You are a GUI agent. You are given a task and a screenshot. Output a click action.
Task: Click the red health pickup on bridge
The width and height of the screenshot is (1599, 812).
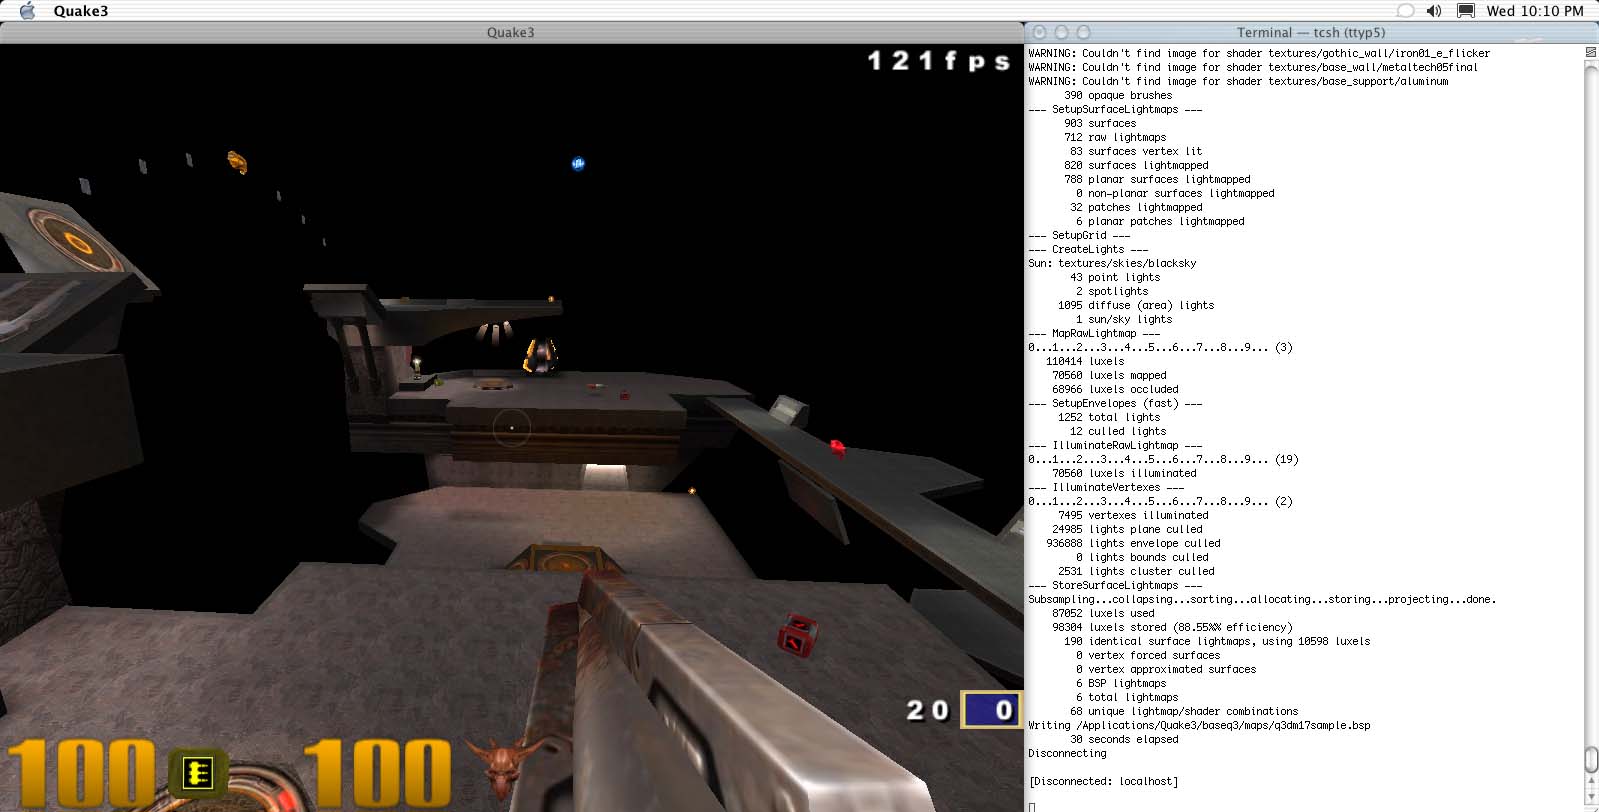[x=837, y=447]
